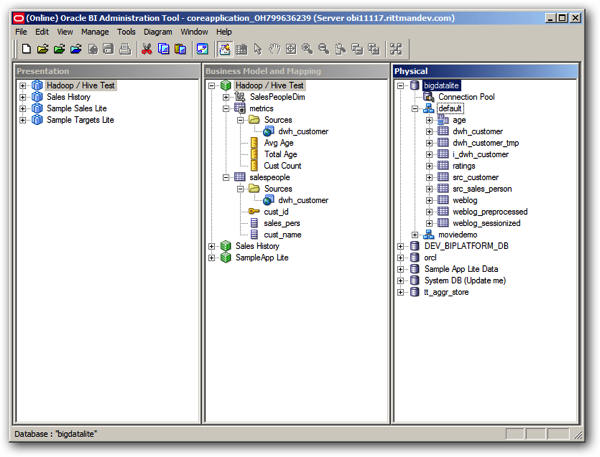Select the hand Pan tool icon
Image resolution: width=600 pixels, height=457 pixels.
[274, 49]
